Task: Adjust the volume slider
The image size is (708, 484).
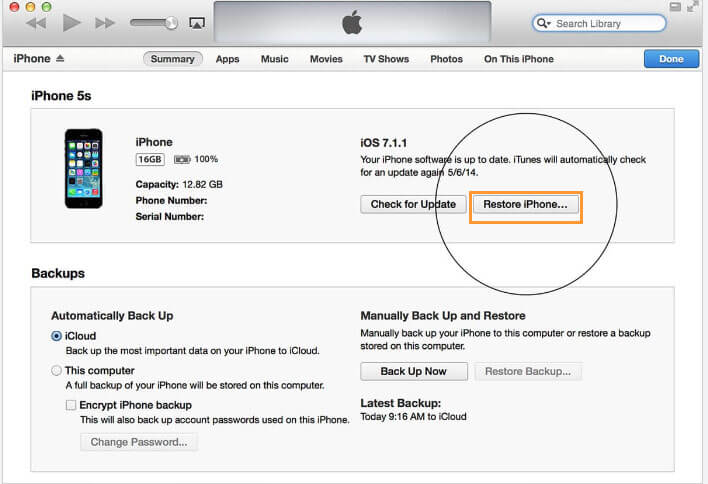Action: (154, 22)
